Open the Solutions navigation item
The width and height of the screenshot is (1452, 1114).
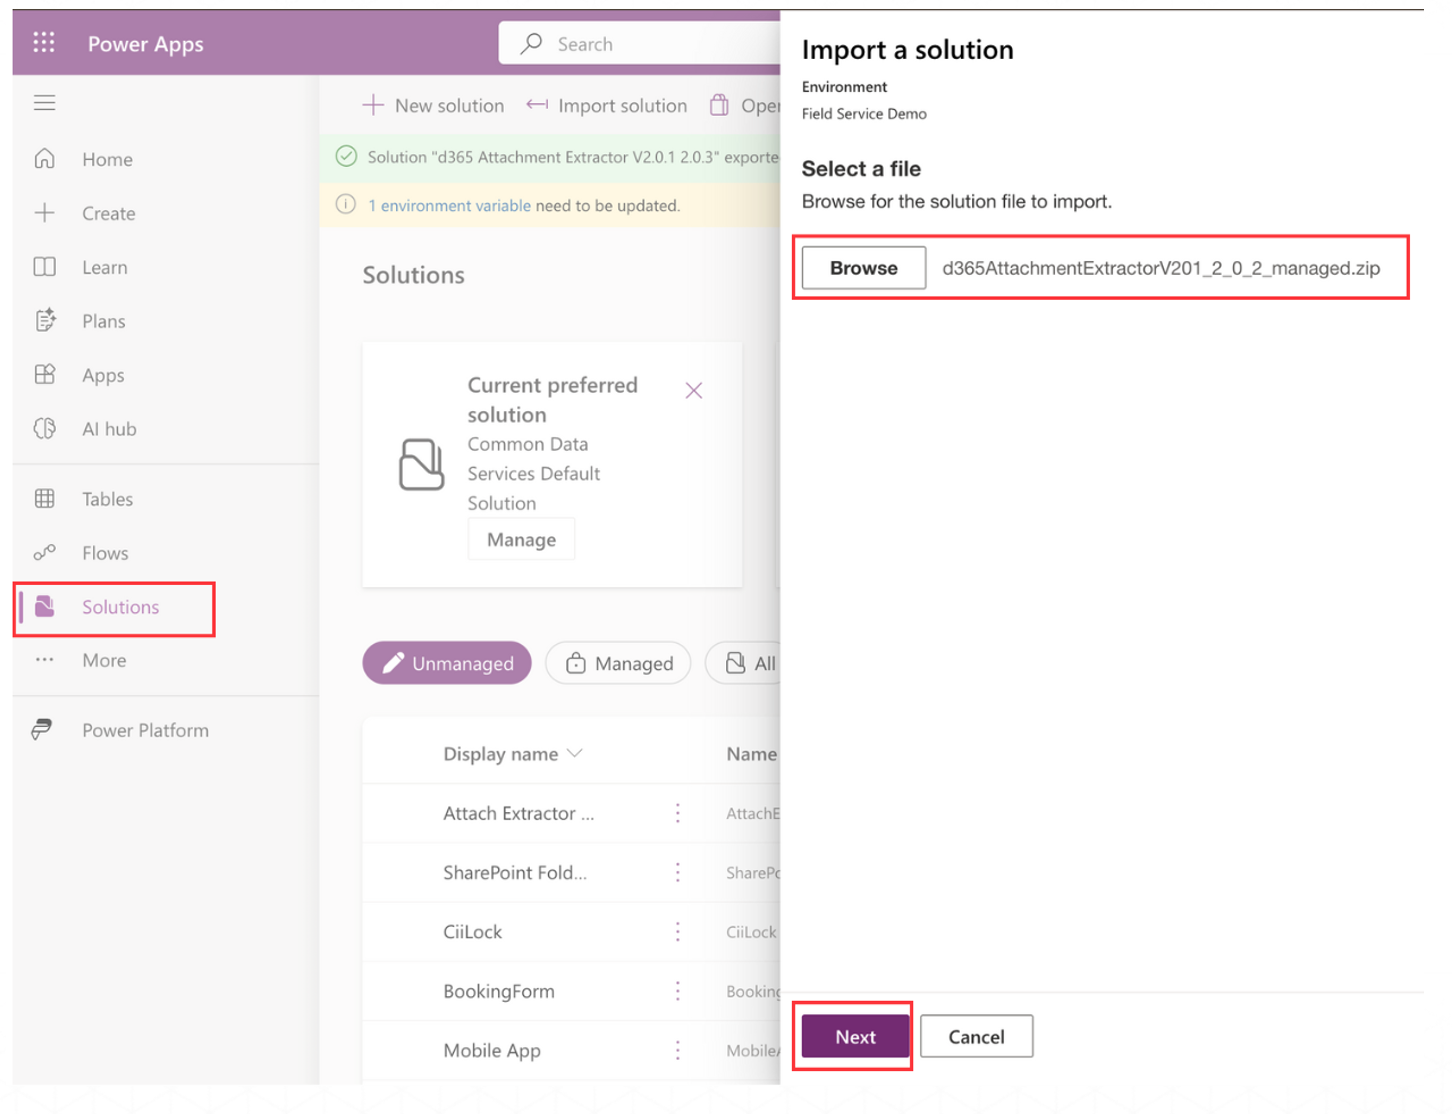coord(120,607)
